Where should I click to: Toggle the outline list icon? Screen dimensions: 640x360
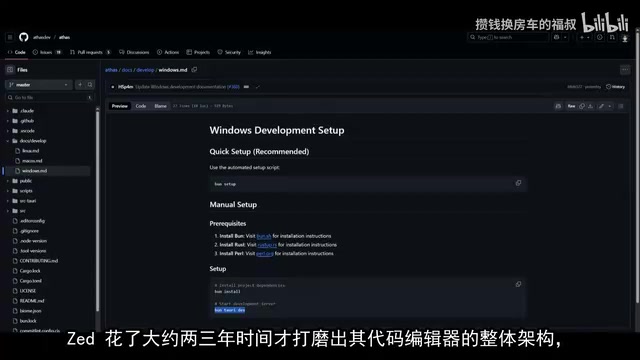(x=621, y=106)
